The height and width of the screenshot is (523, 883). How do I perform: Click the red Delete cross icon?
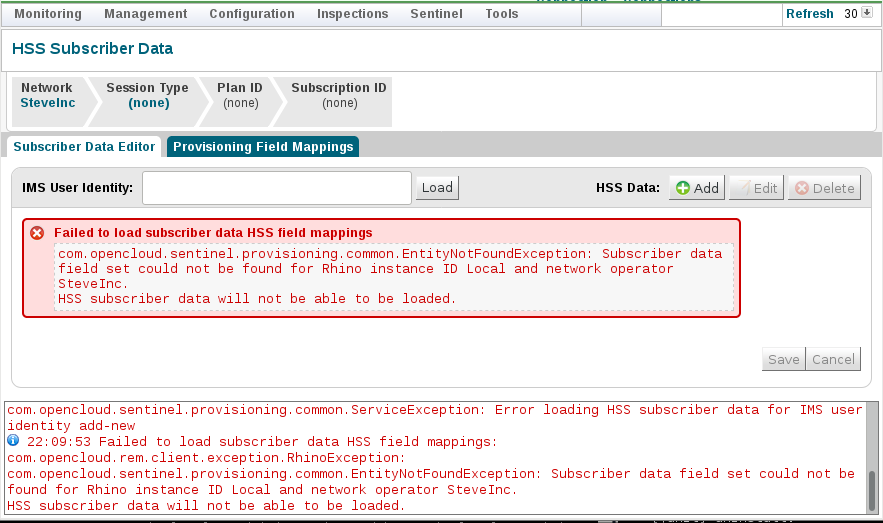[802, 188]
